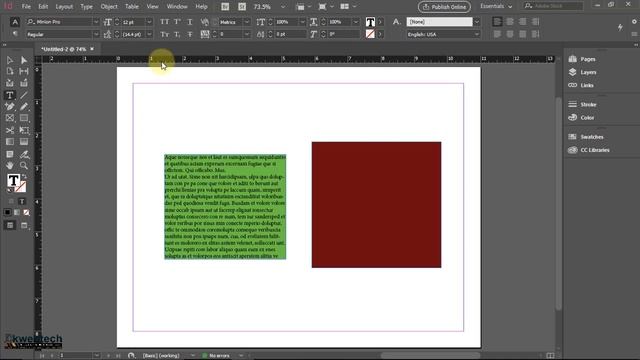This screenshot has height=360, width=640.
Task: Select the Gradient Swatch tool
Action: point(10,142)
